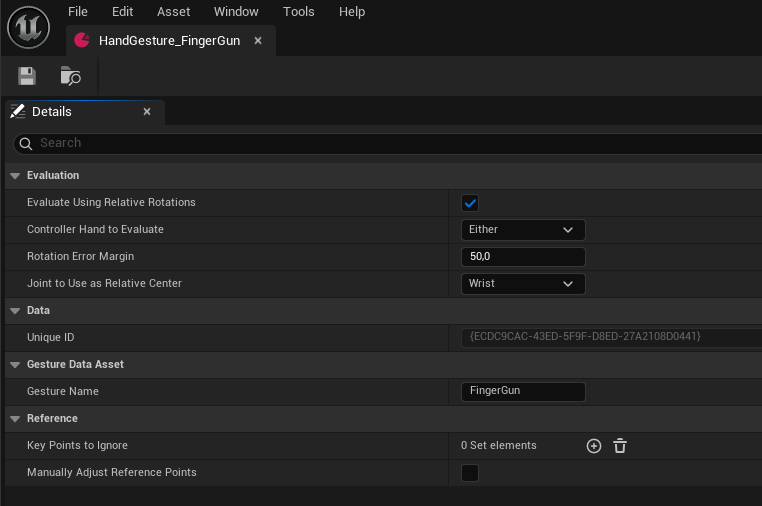The image size is (762, 506).
Task: Select the HandGesture_FingerGun tab
Action: click(169, 41)
